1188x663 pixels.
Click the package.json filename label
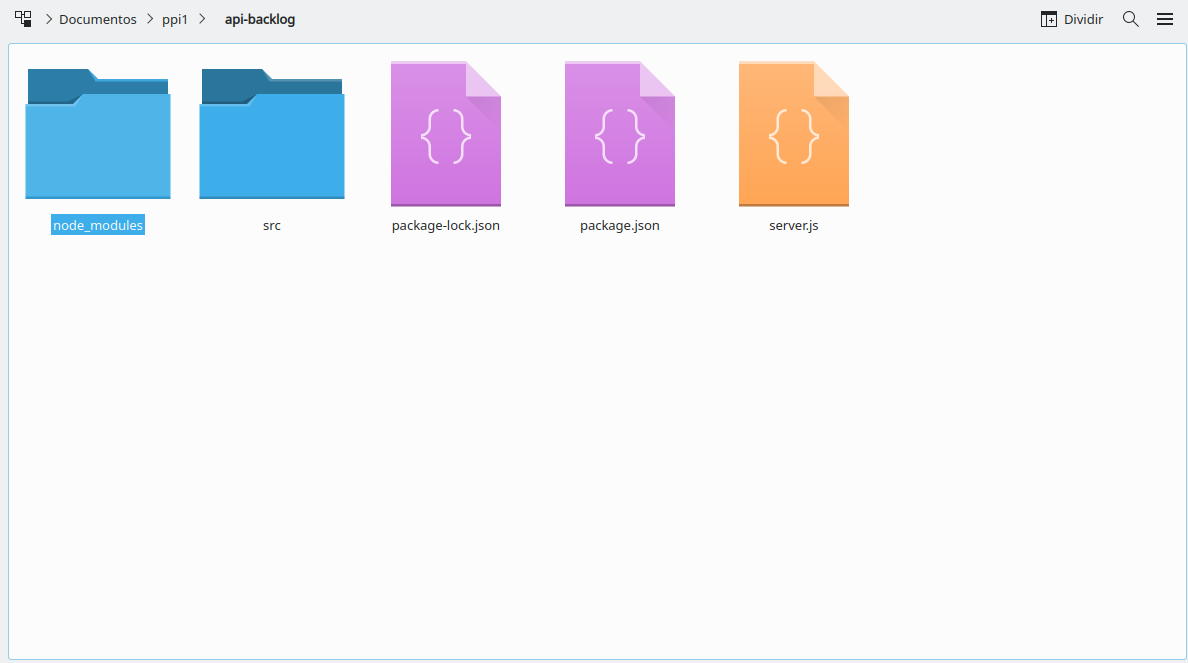(620, 226)
